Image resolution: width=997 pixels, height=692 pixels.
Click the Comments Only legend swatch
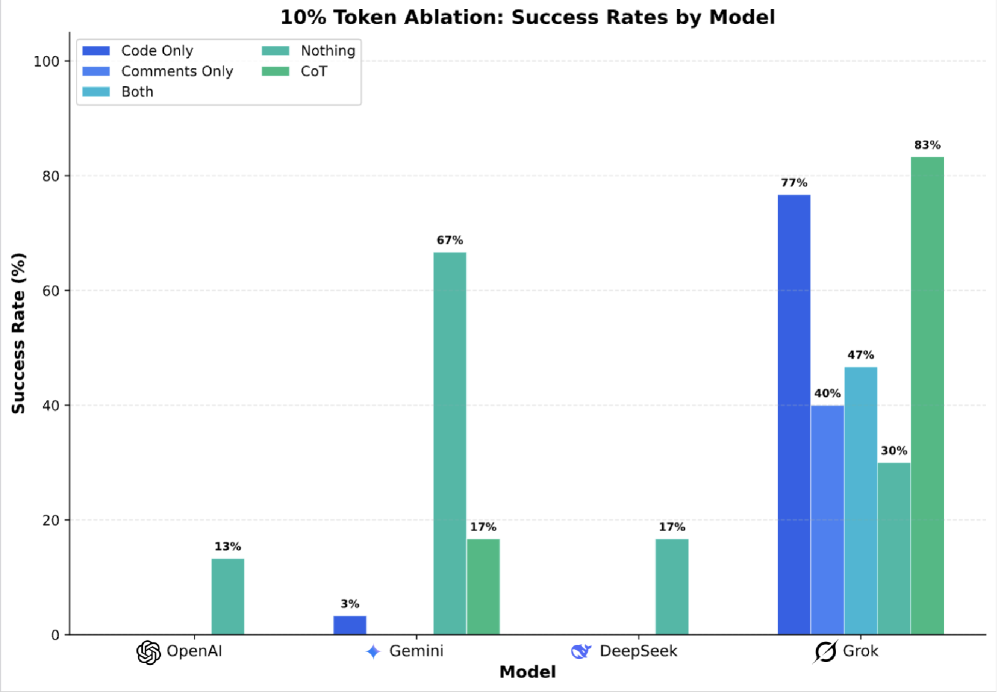97,72
